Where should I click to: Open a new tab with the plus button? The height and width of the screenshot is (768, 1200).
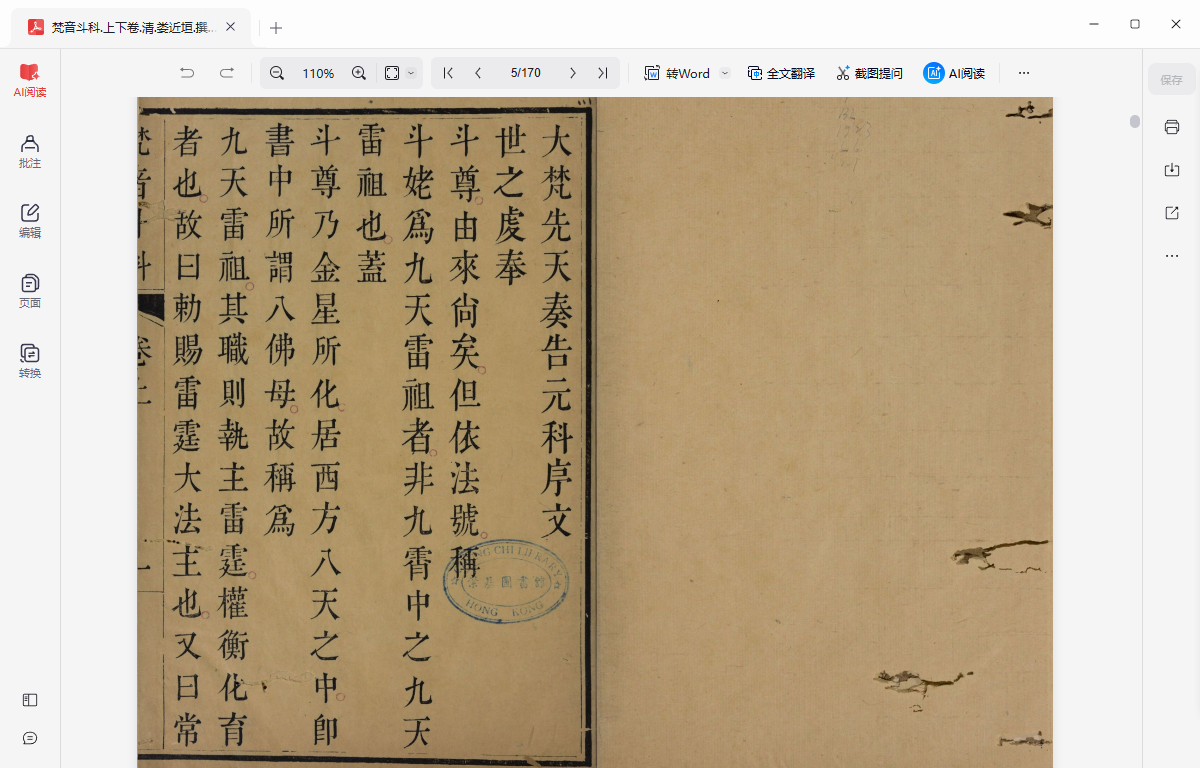coord(276,28)
